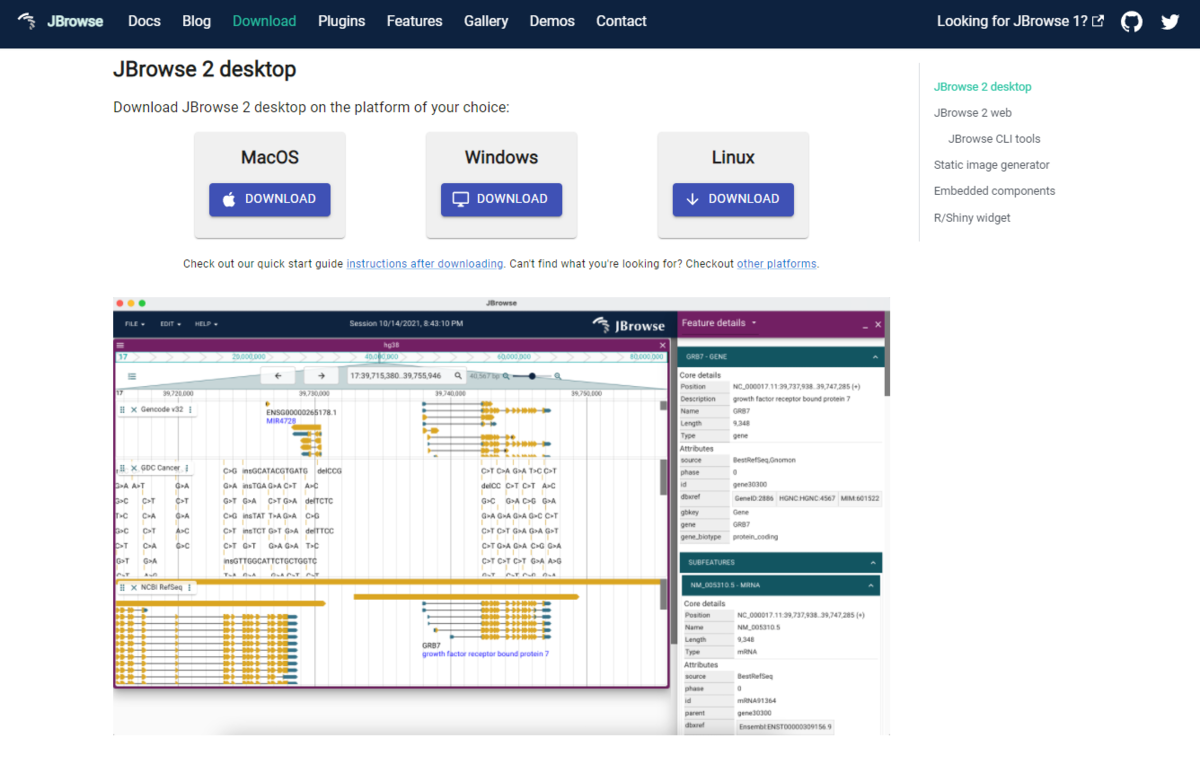
Task: Collapse the SUBFEATURES panel
Action: 875,563
